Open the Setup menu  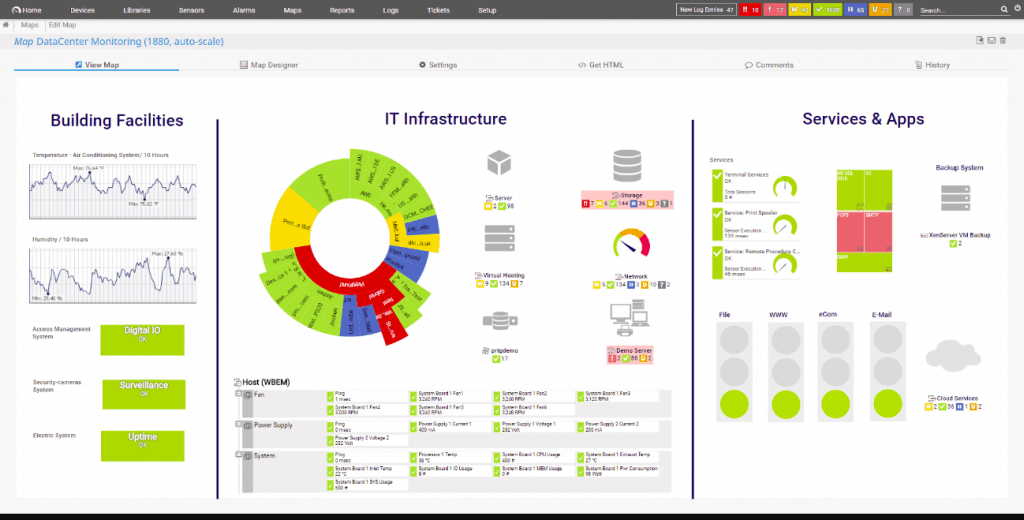click(487, 10)
